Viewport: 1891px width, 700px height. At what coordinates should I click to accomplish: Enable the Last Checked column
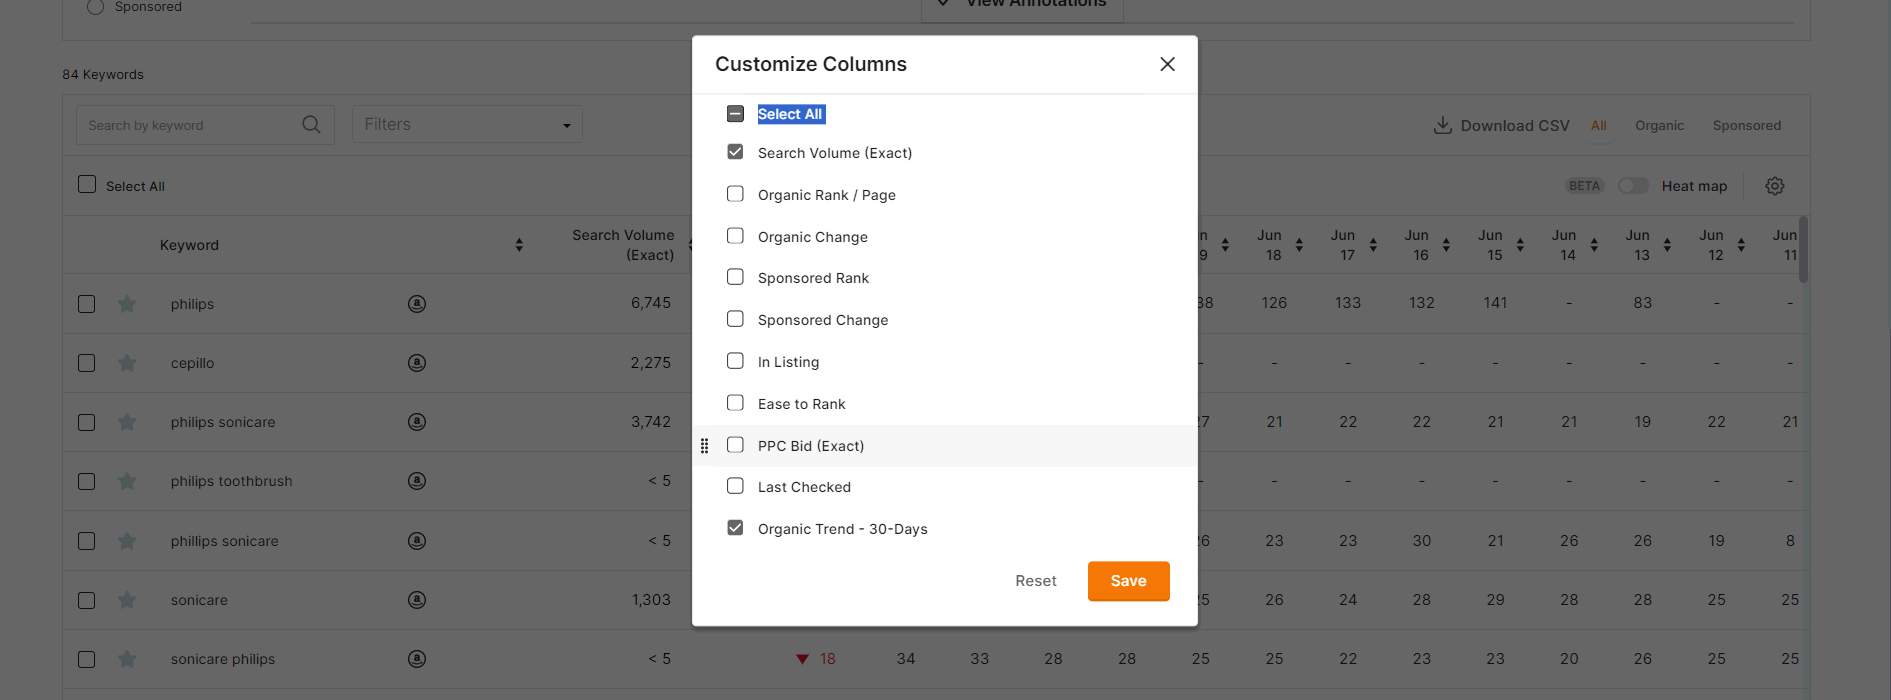[x=735, y=486]
